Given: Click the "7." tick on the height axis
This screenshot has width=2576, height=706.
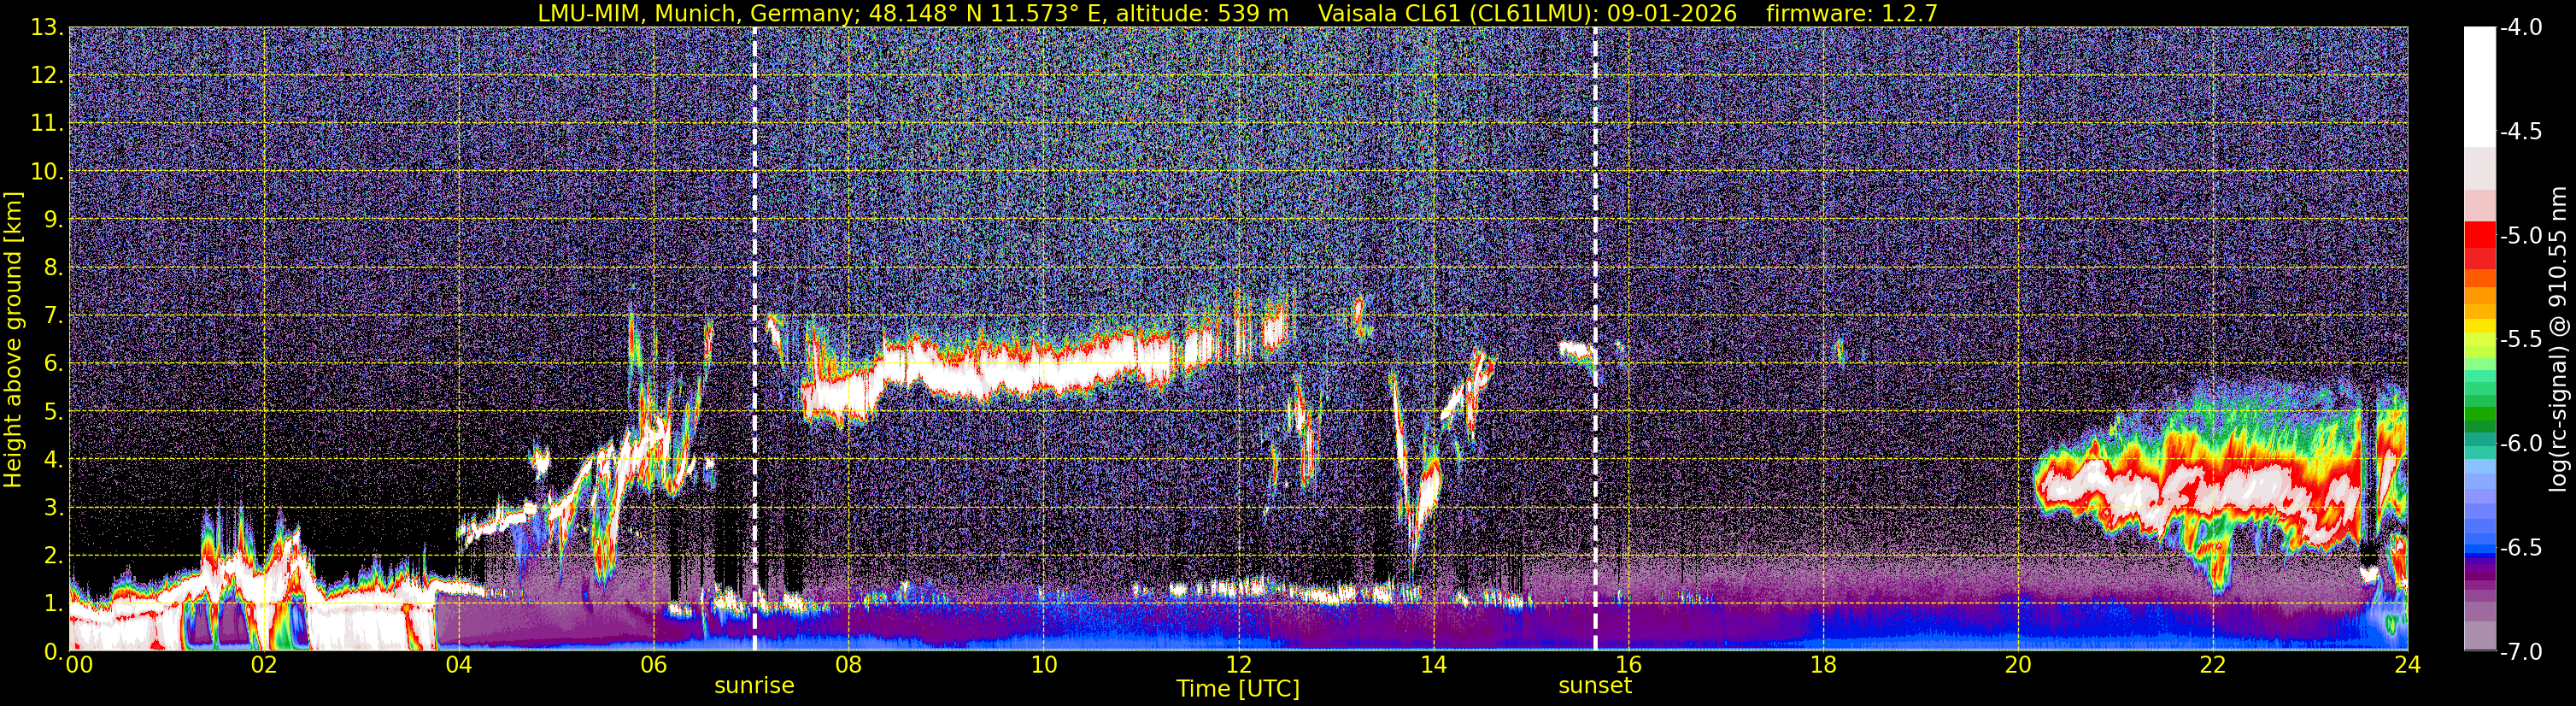Looking at the screenshot, I should tap(53, 316).
